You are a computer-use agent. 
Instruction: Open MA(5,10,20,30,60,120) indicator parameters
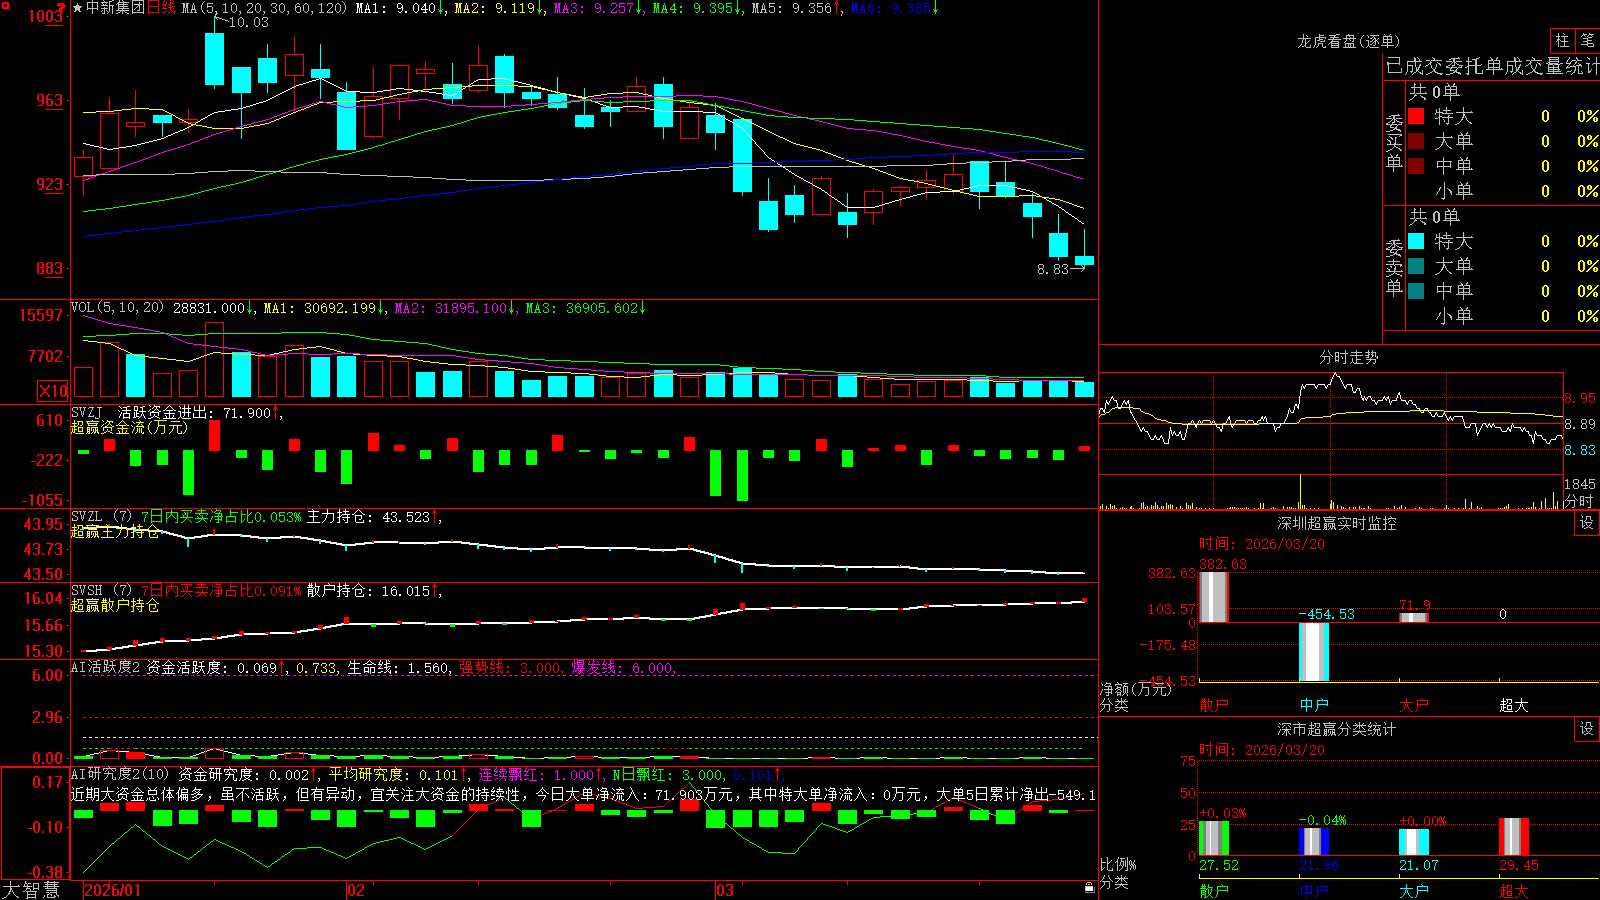coord(264,8)
